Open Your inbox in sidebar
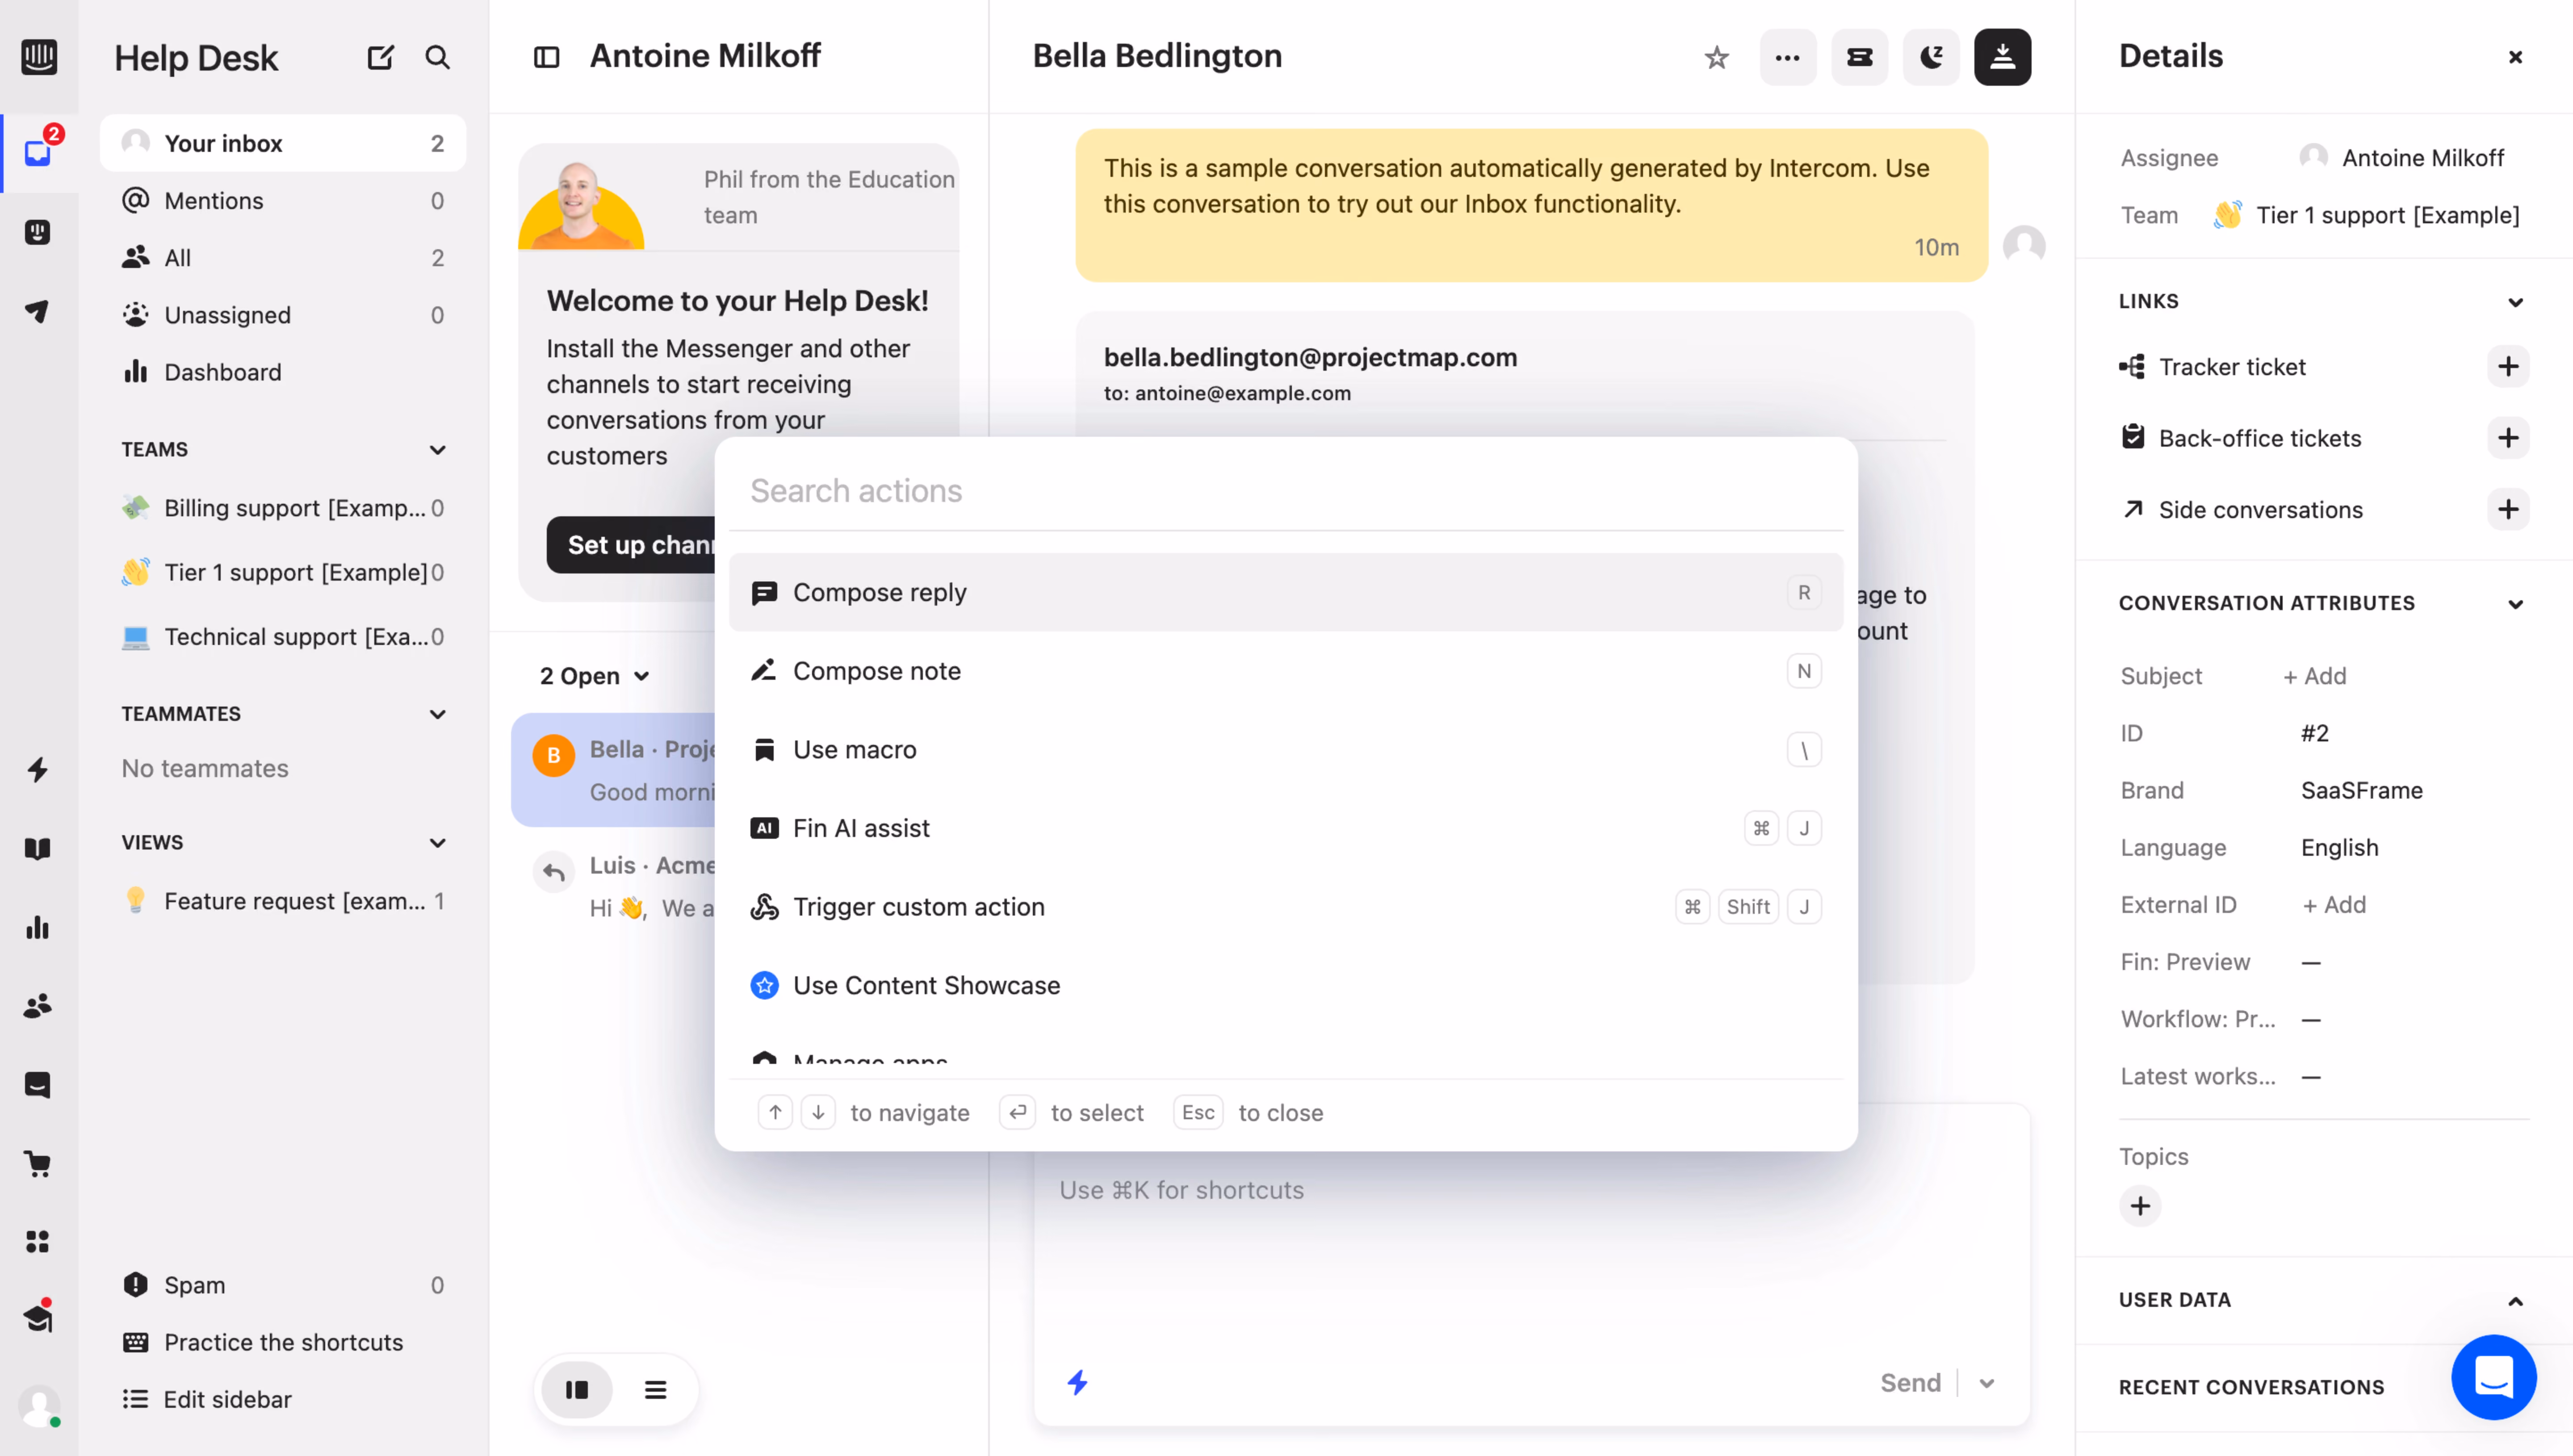The image size is (2573, 1456). 283,143
